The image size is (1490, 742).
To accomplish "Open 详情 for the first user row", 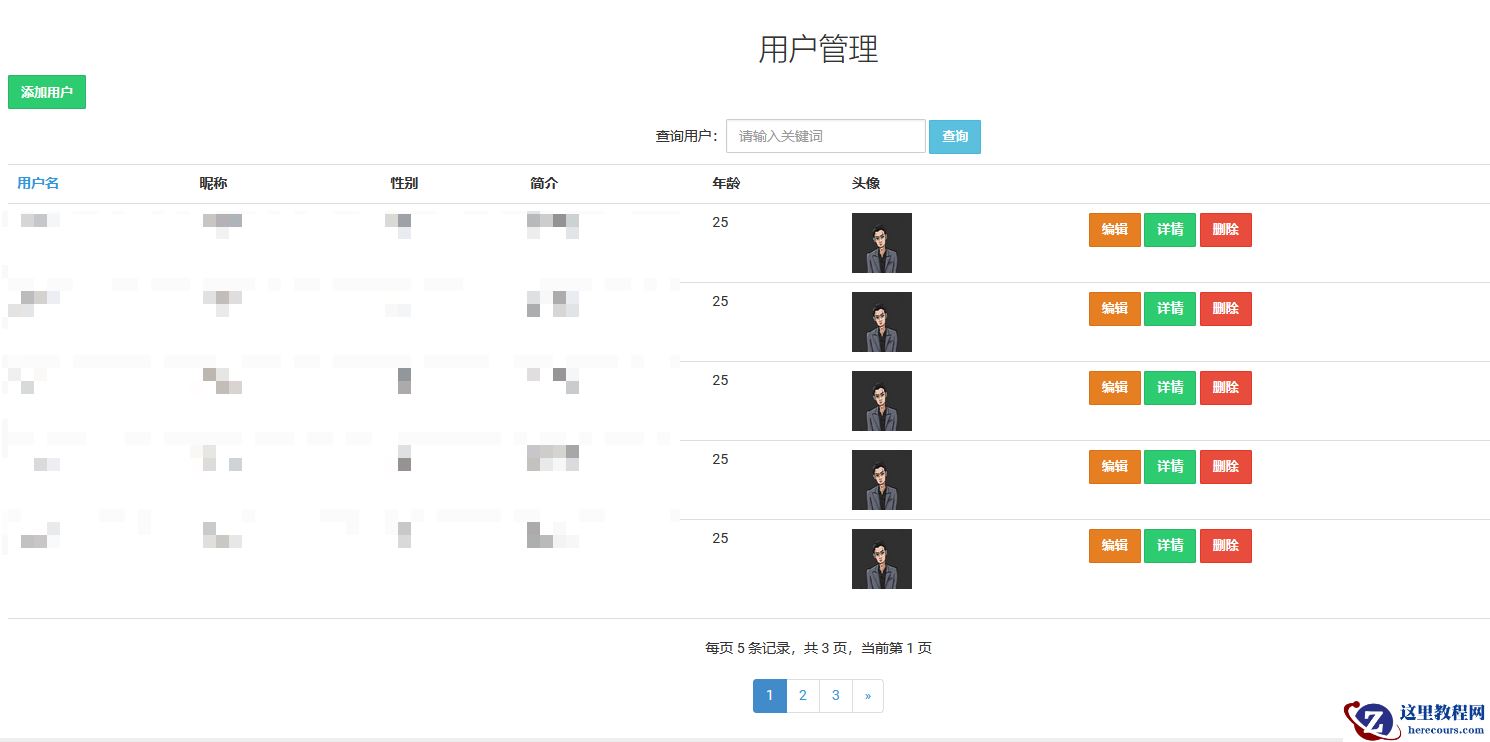I will tap(1169, 230).
